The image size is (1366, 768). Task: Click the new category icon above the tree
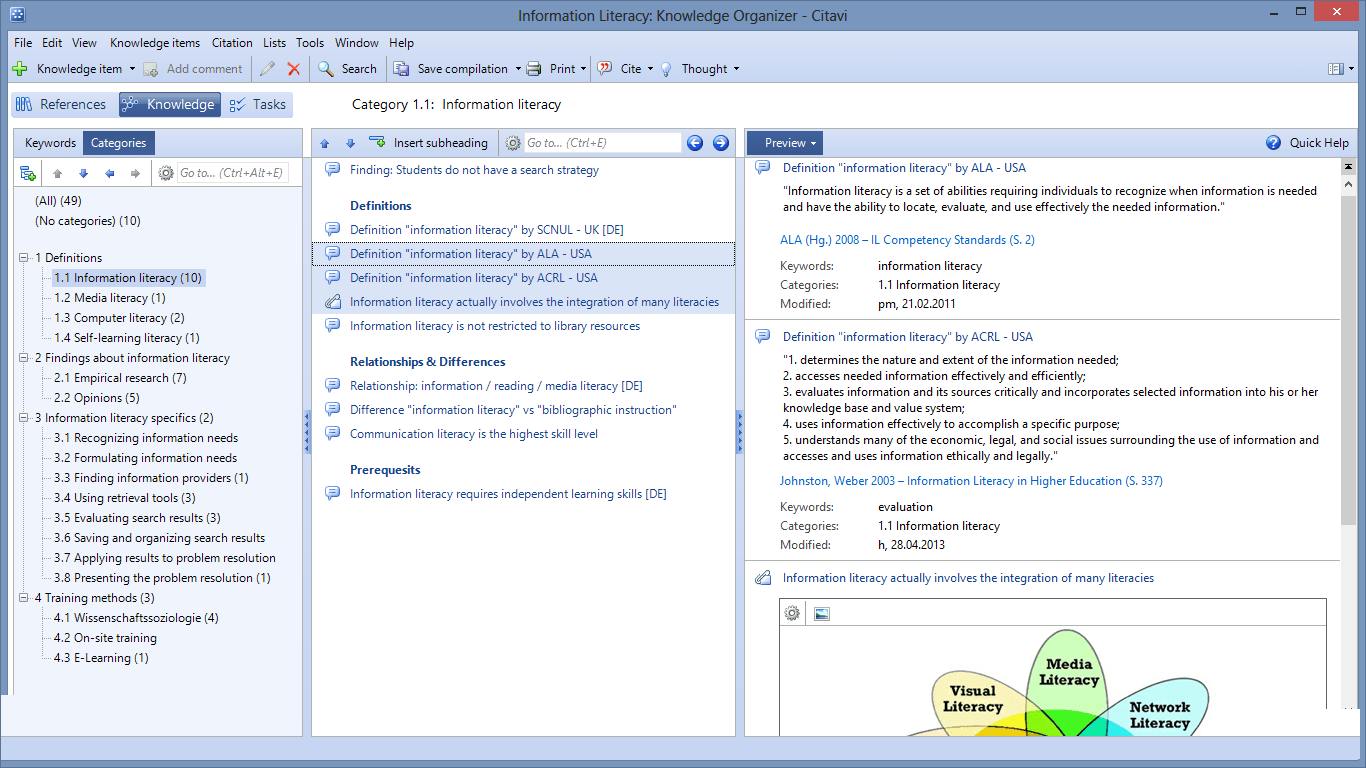(x=28, y=173)
